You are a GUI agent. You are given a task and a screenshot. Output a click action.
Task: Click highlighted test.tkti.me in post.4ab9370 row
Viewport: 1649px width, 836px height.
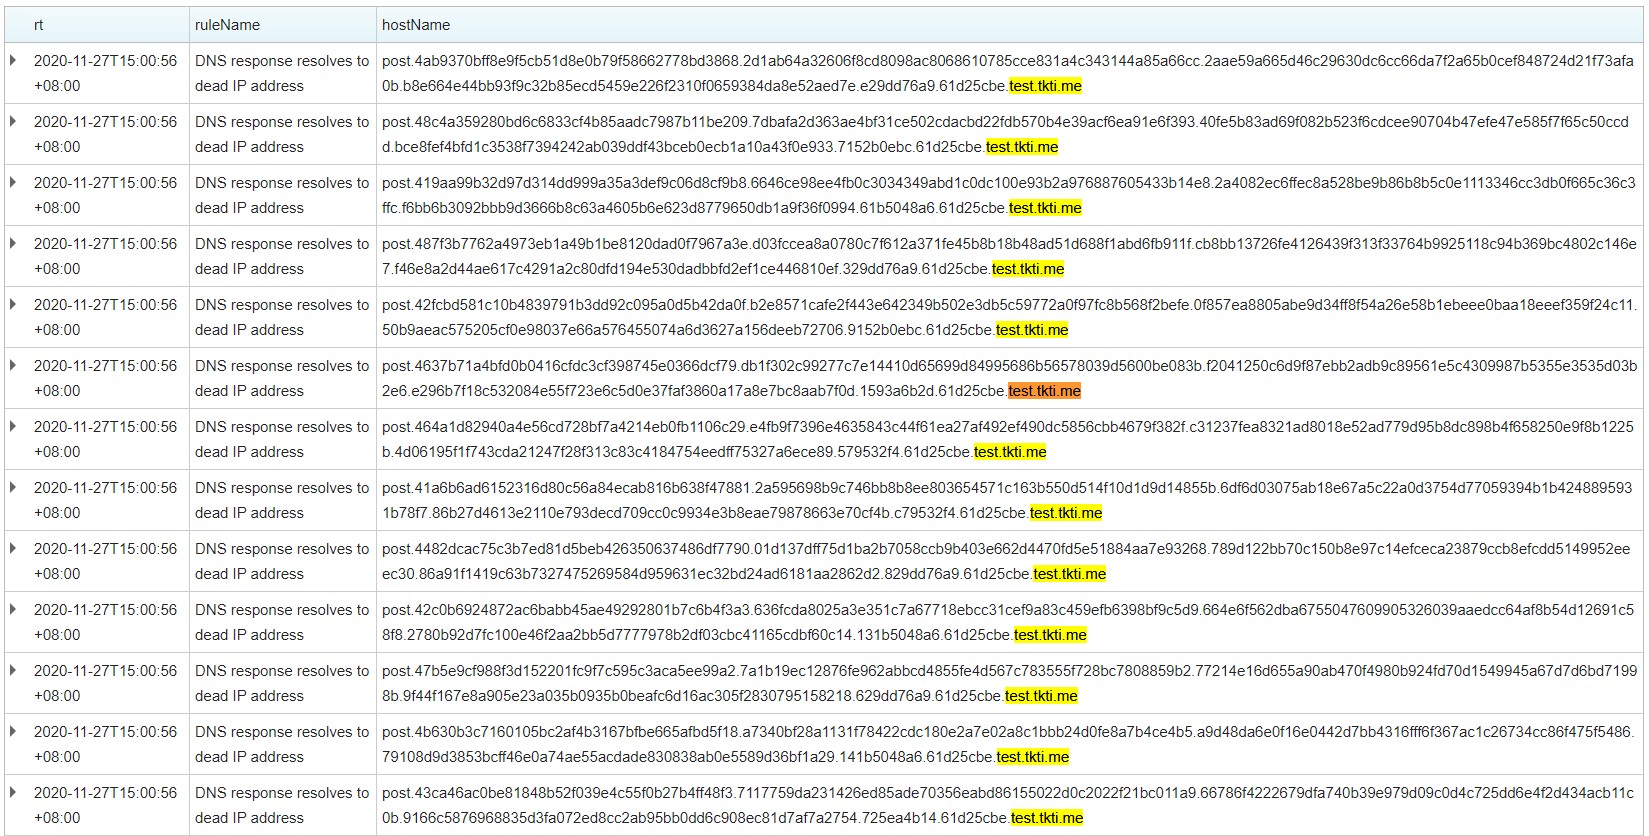click(x=1045, y=86)
